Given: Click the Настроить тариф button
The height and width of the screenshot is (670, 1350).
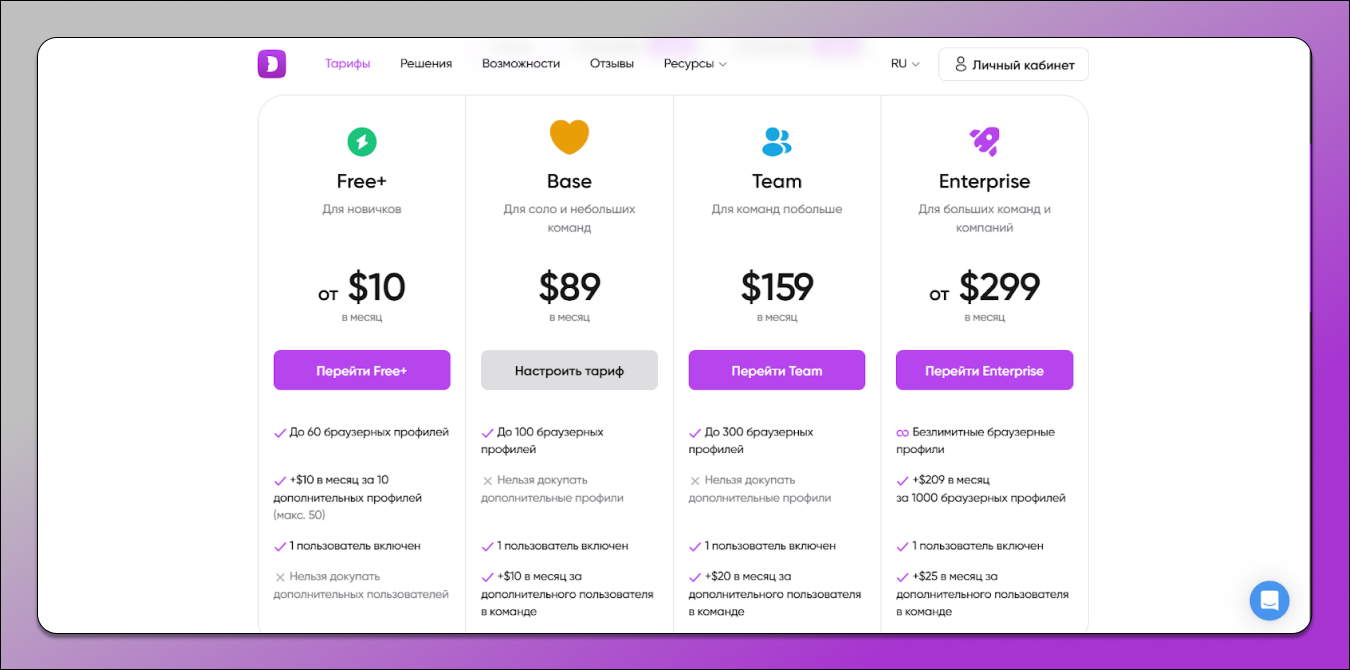Looking at the screenshot, I should (x=569, y=370).
